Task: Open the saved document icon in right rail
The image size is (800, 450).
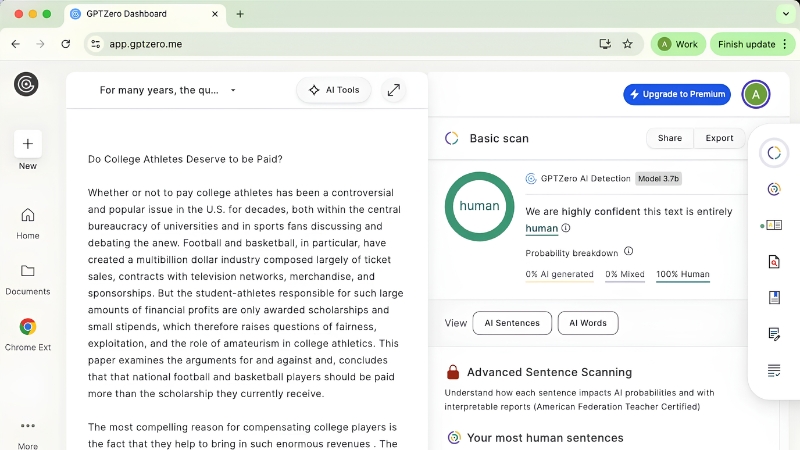Action: click(774, 297)
